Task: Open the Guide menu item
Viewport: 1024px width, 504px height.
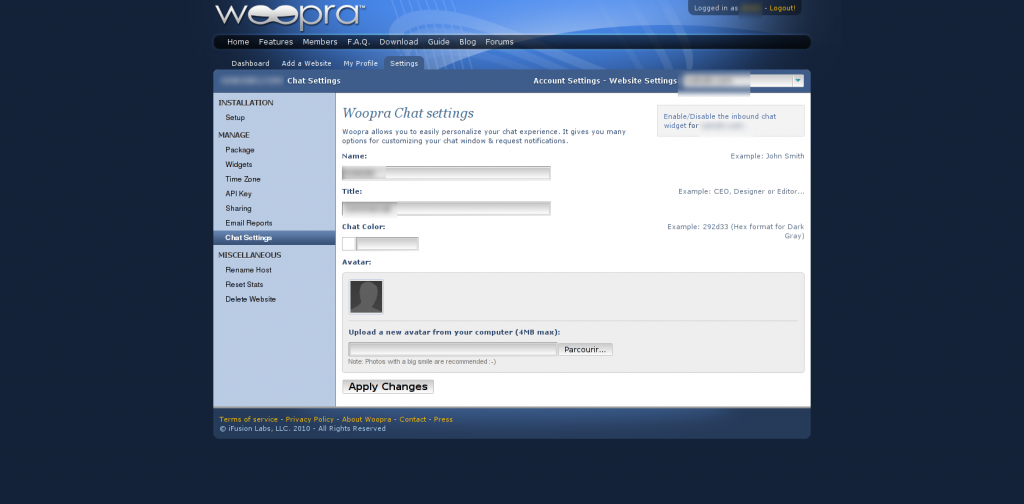Action: pos(439,42)
